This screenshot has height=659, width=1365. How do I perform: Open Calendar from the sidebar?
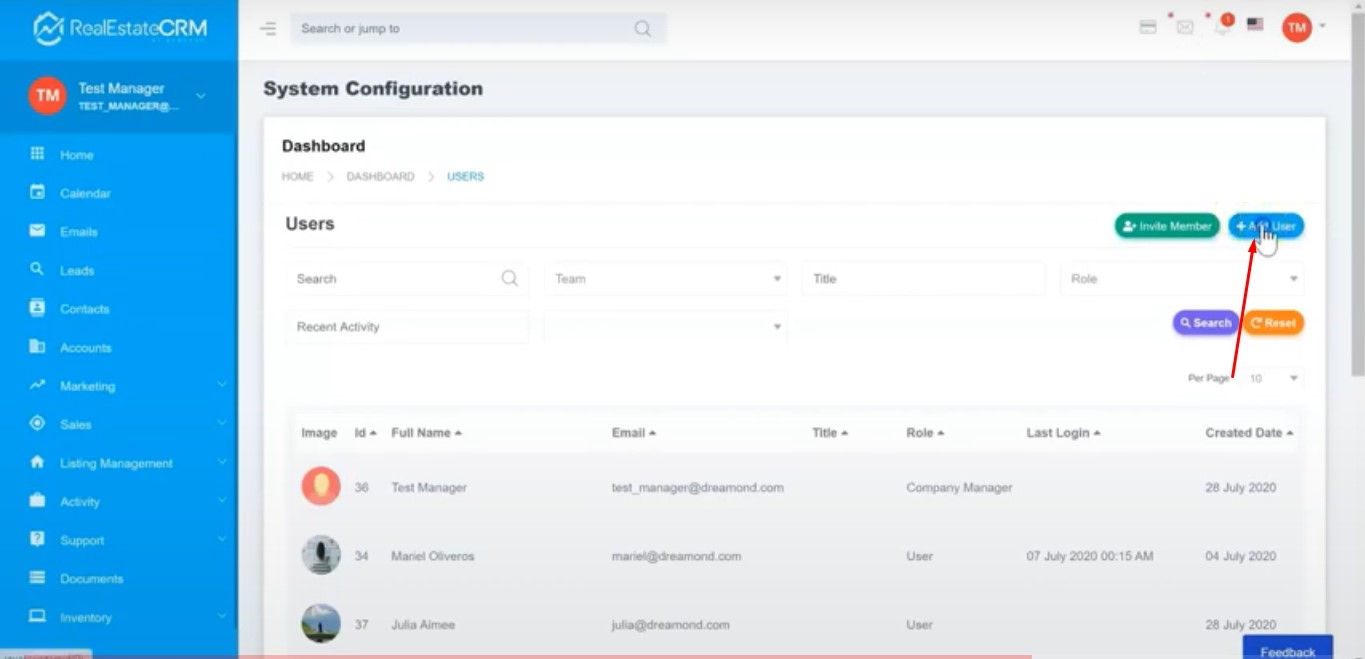coord(85,193)
